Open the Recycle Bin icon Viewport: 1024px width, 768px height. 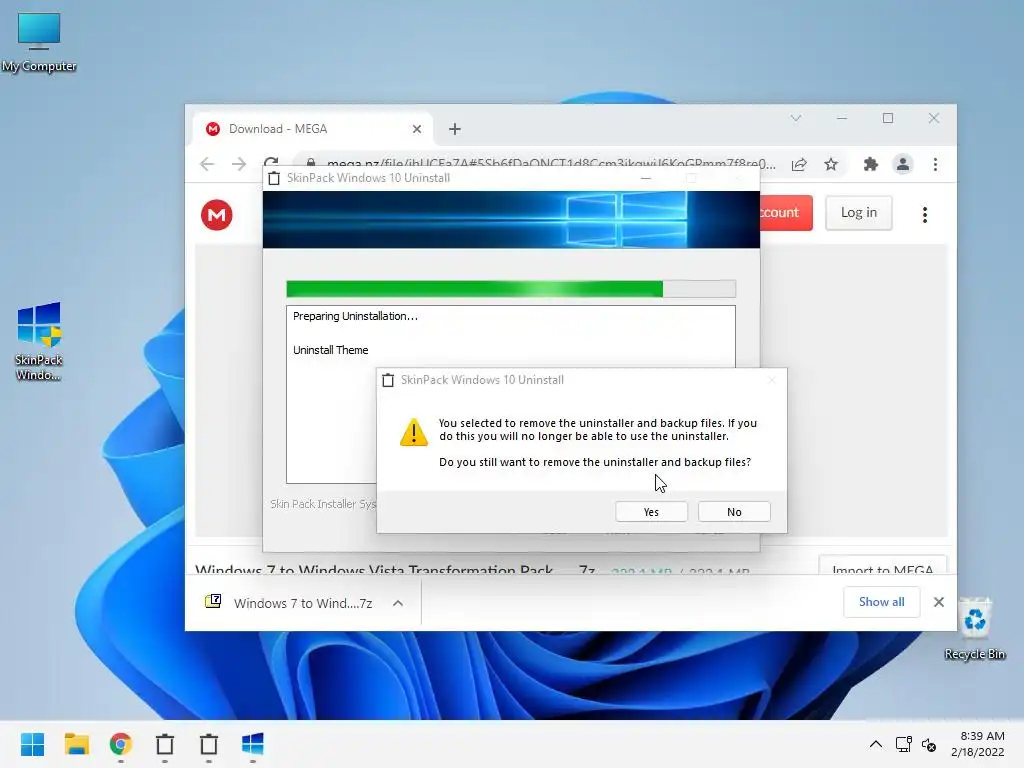tap(975, 630)
